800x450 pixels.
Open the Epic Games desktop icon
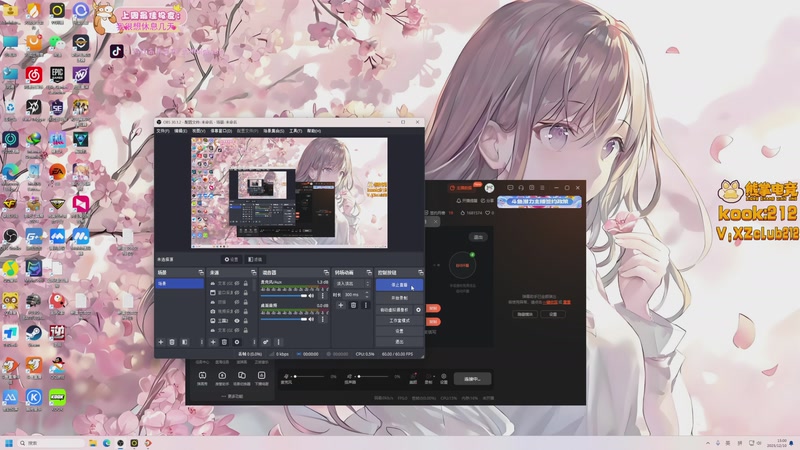[x=57, y=75]
